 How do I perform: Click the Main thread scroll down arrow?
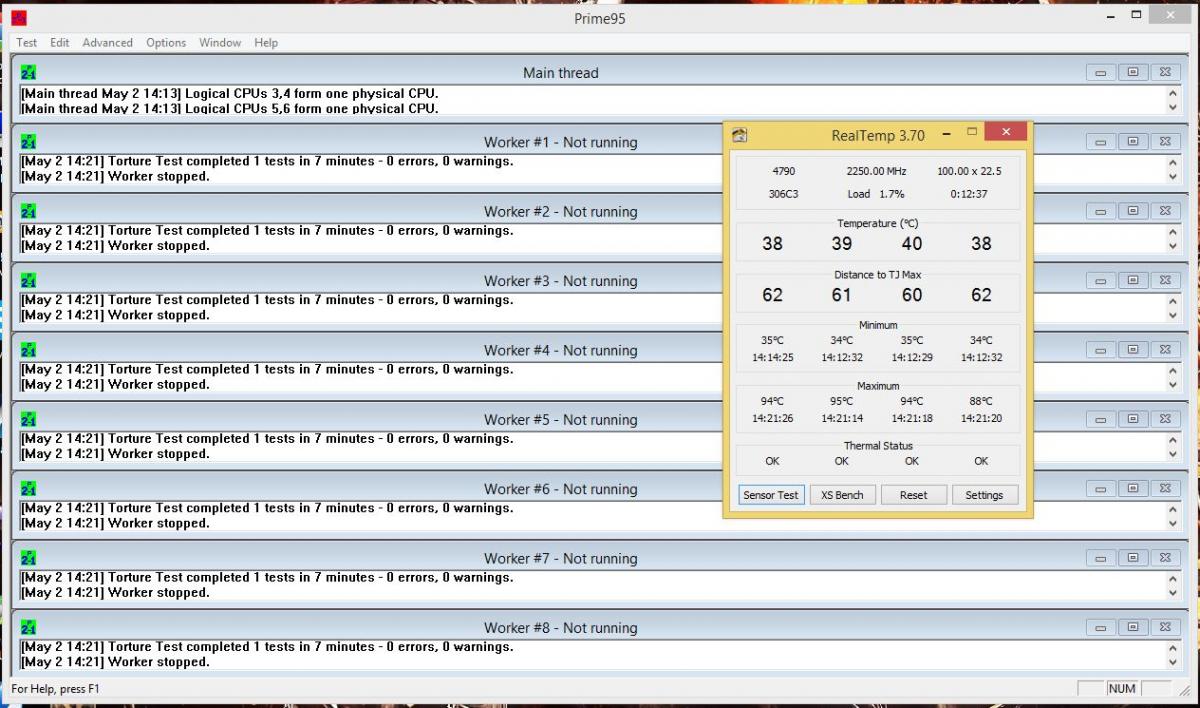pyautogui.click(x=1173, y=107)
